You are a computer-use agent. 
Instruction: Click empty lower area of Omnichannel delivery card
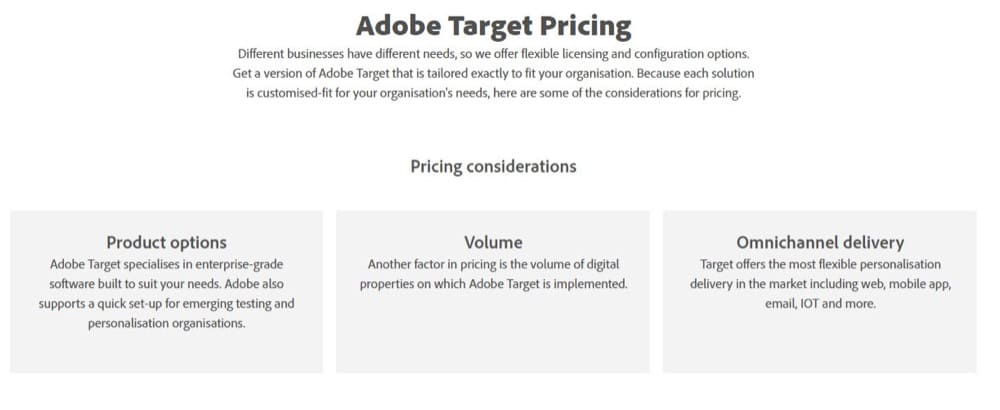[x=820, y=344]
